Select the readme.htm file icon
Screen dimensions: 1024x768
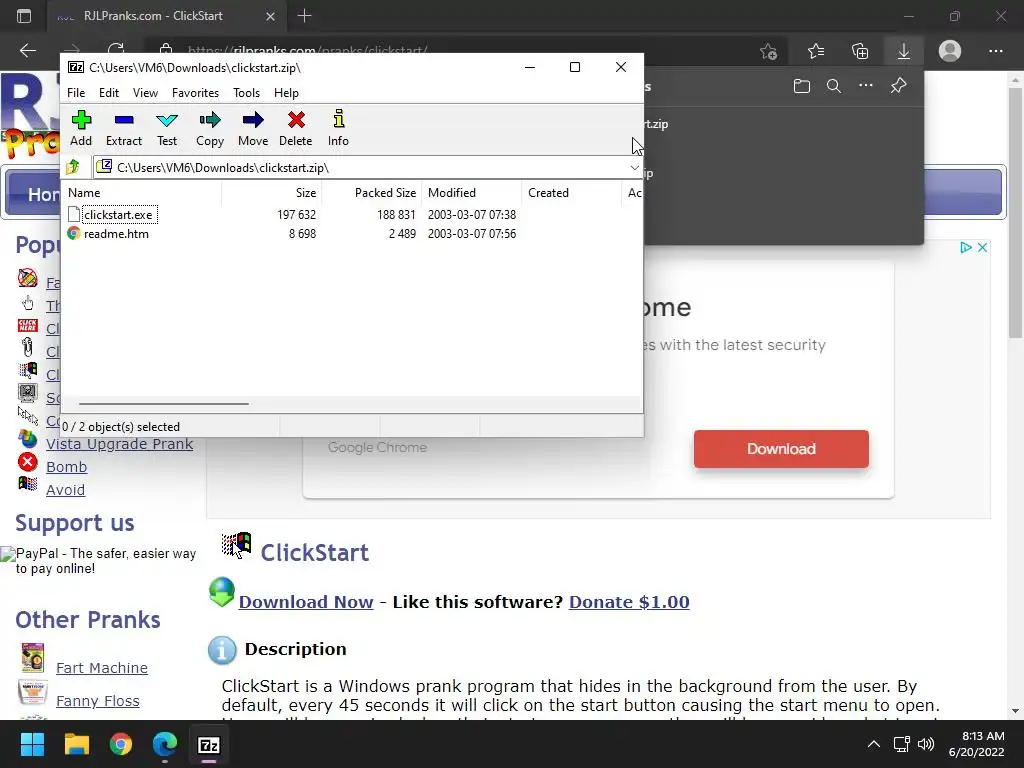(74, 233)
